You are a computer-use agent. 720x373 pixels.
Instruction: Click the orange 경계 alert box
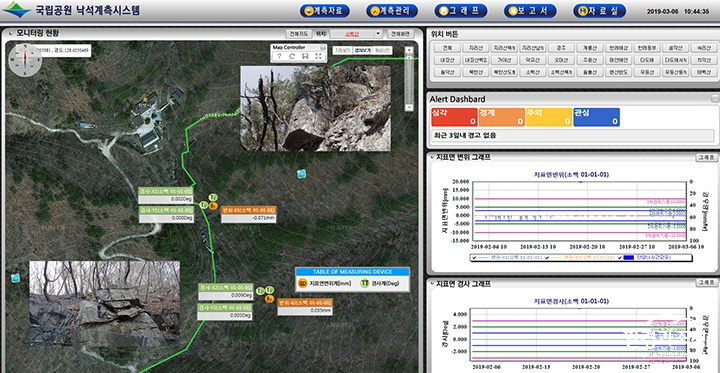[501, 117]
